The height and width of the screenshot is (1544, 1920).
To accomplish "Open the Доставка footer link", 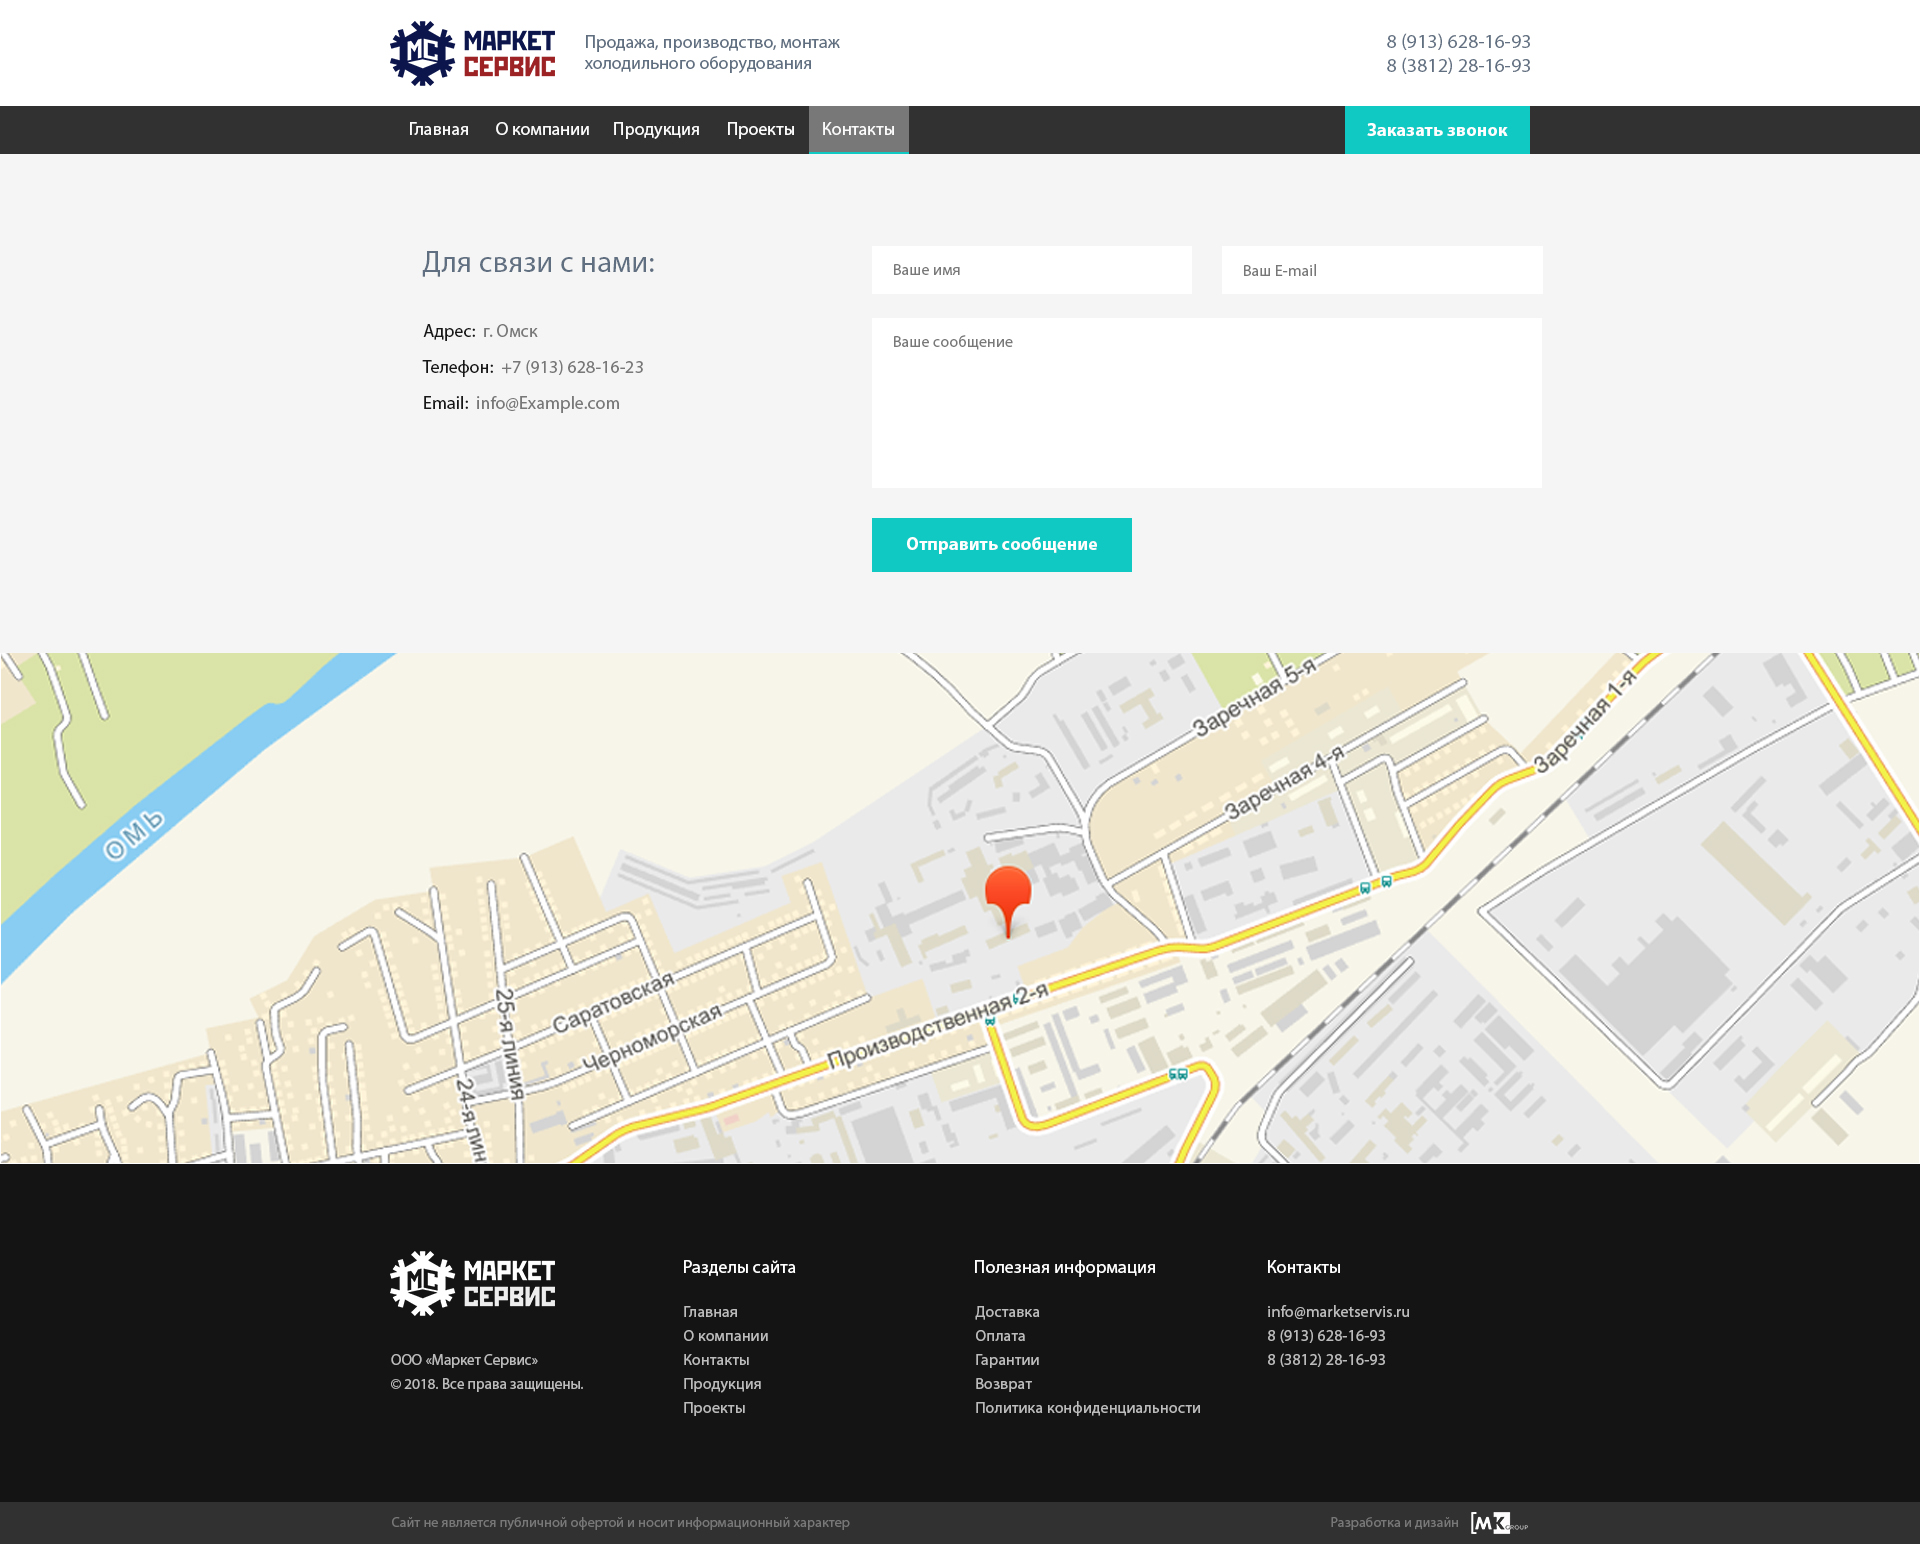I will [1007, 1311].
